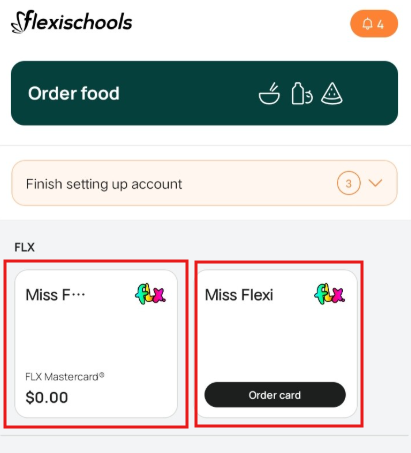Click the bottle icon in Order food
The width and height of the screenshot is (411, 453).
coord(302,94)
